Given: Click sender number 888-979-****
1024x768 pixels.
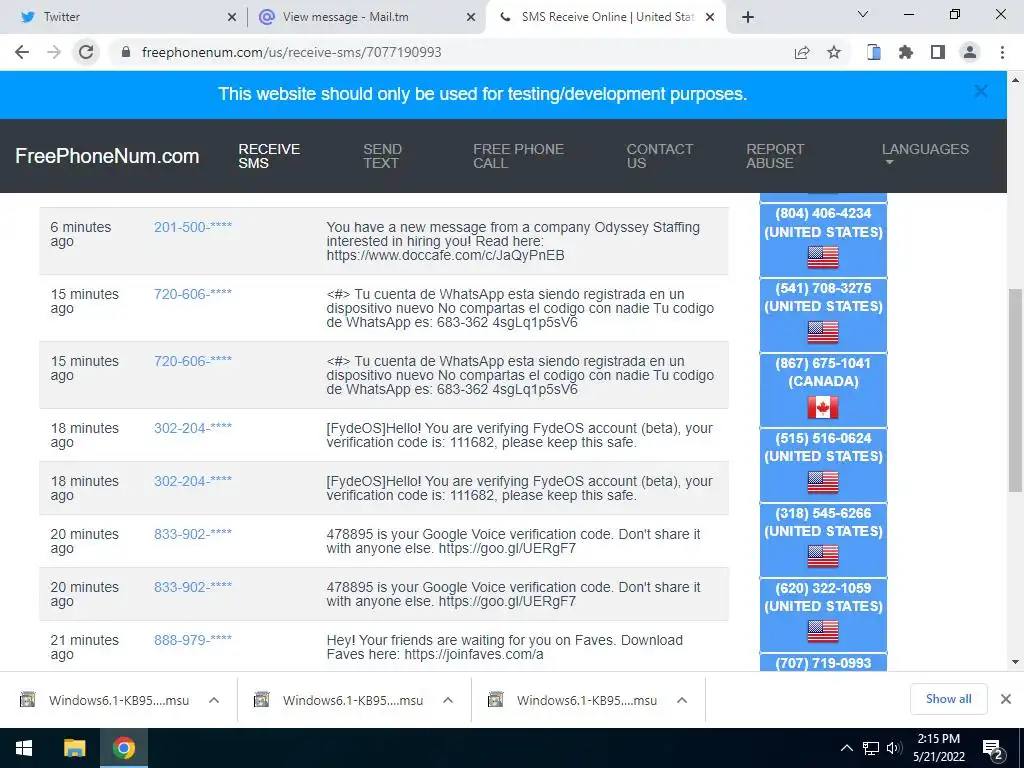Looking at the screenshot, I should pos(193,640).
